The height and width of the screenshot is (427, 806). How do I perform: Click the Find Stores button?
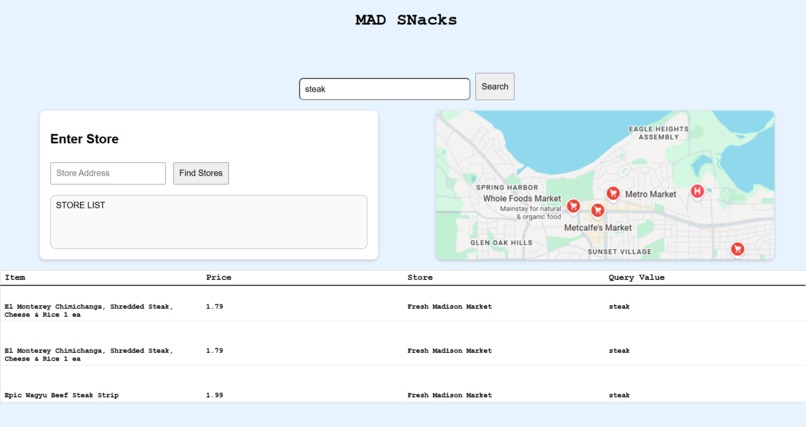tap(201, 173)
